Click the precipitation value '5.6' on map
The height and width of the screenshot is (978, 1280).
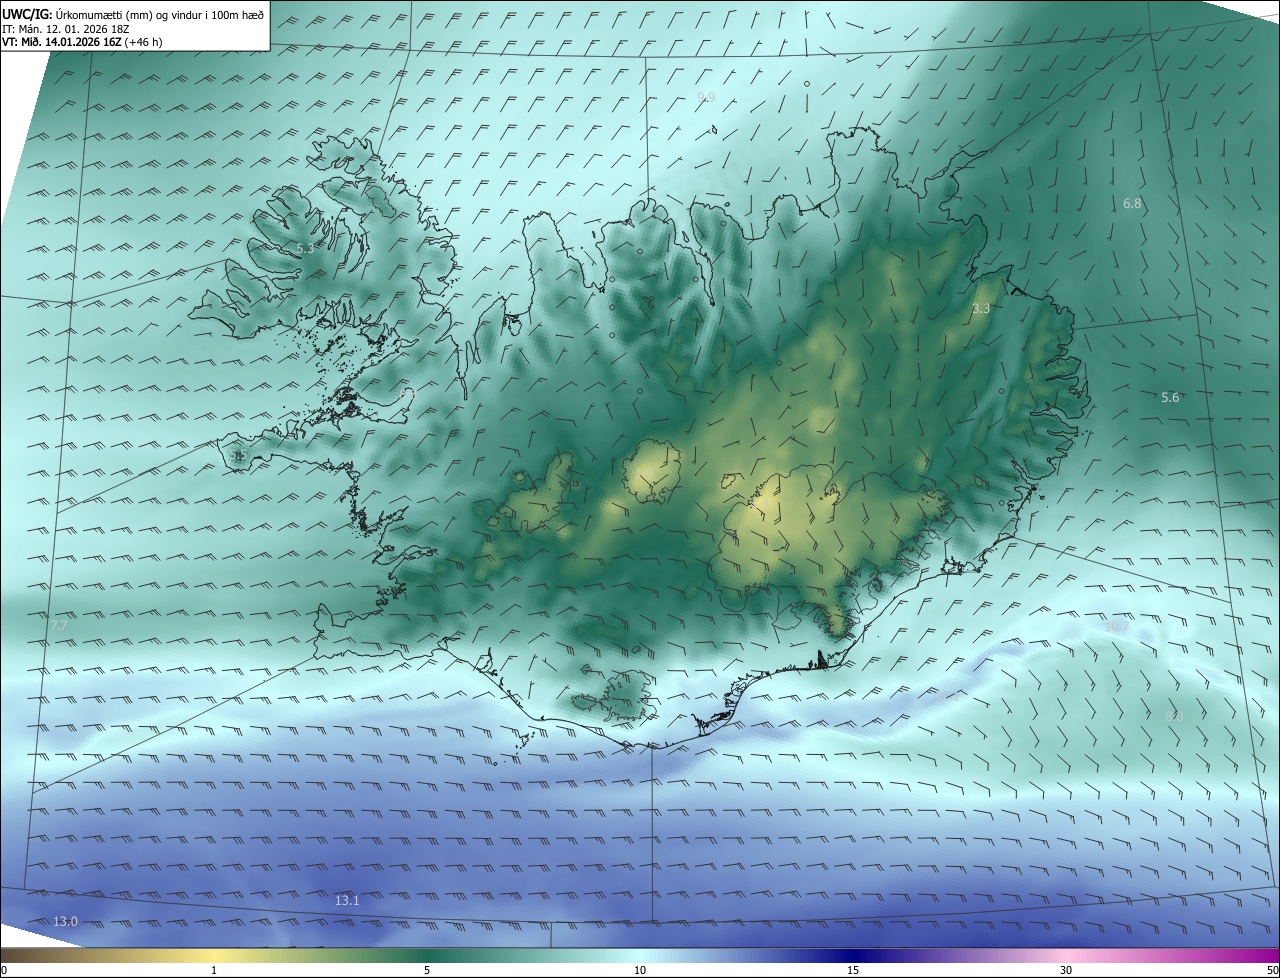1170,397
